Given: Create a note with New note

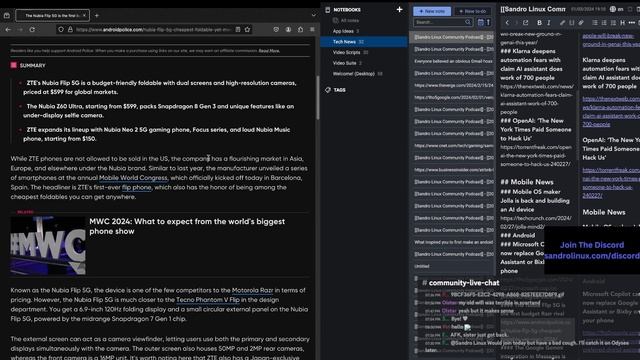Looking at the screenshot, I should tap(432, 11).
